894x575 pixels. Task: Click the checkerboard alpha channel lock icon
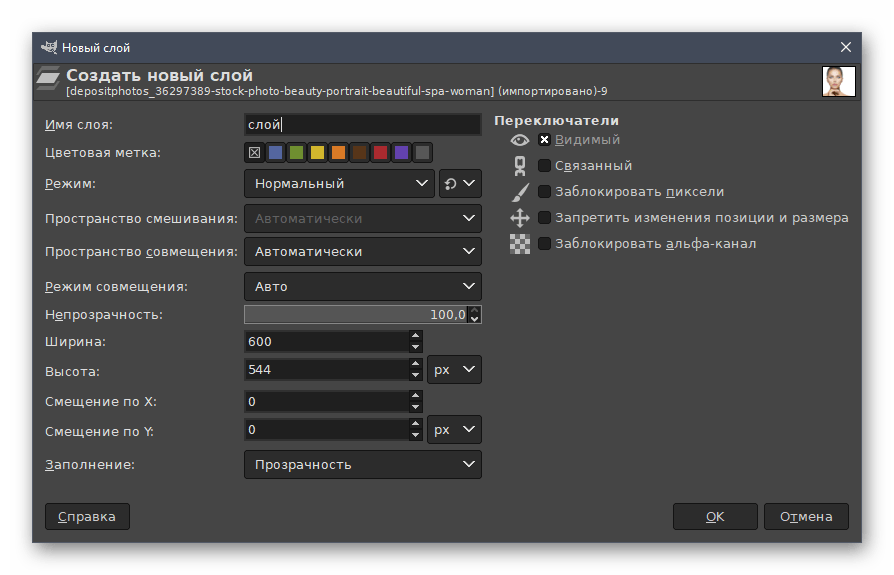pyautogui.click(x=519, y=244)
